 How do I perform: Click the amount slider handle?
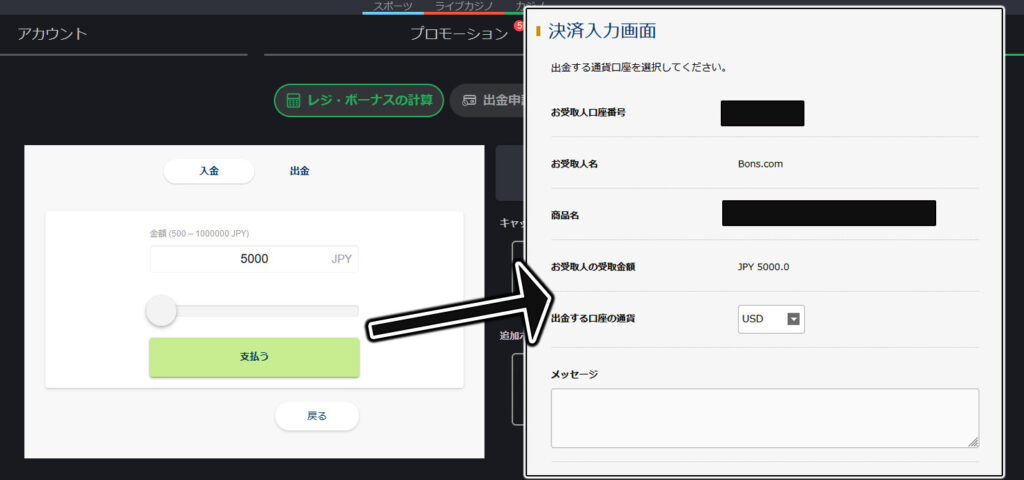(161, 311)
